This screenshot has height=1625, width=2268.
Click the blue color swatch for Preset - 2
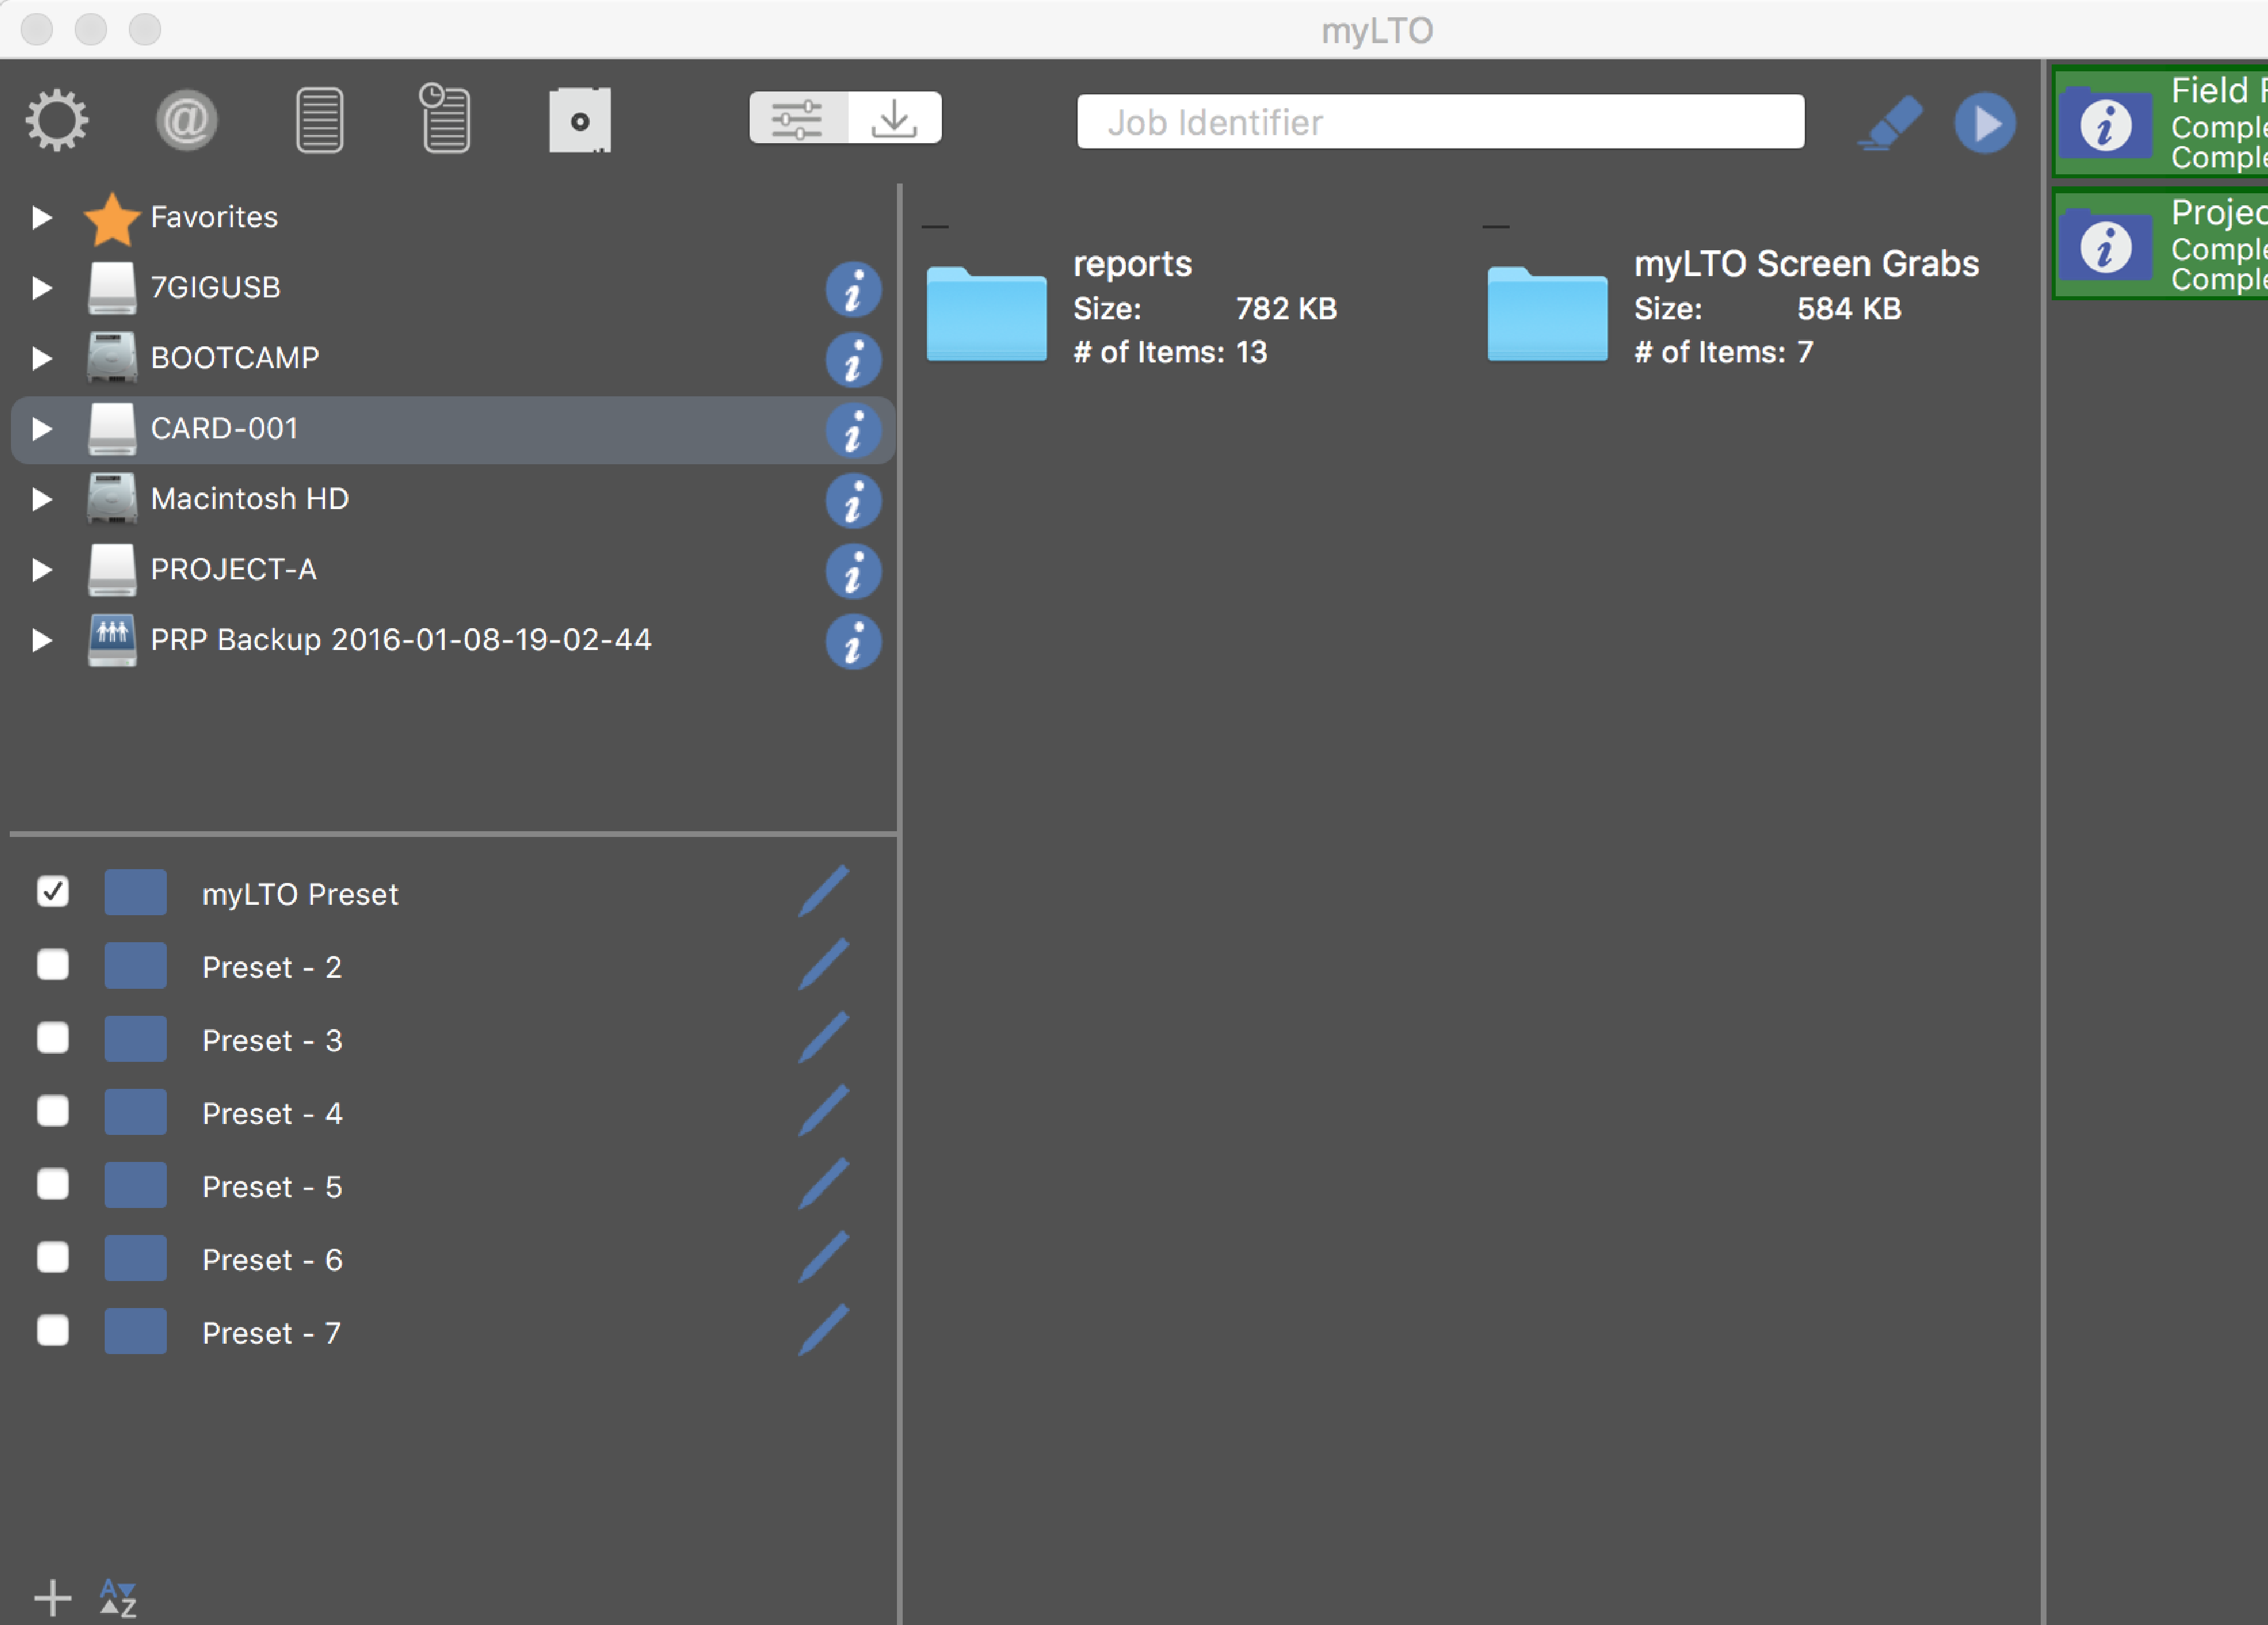click(135, 965)
